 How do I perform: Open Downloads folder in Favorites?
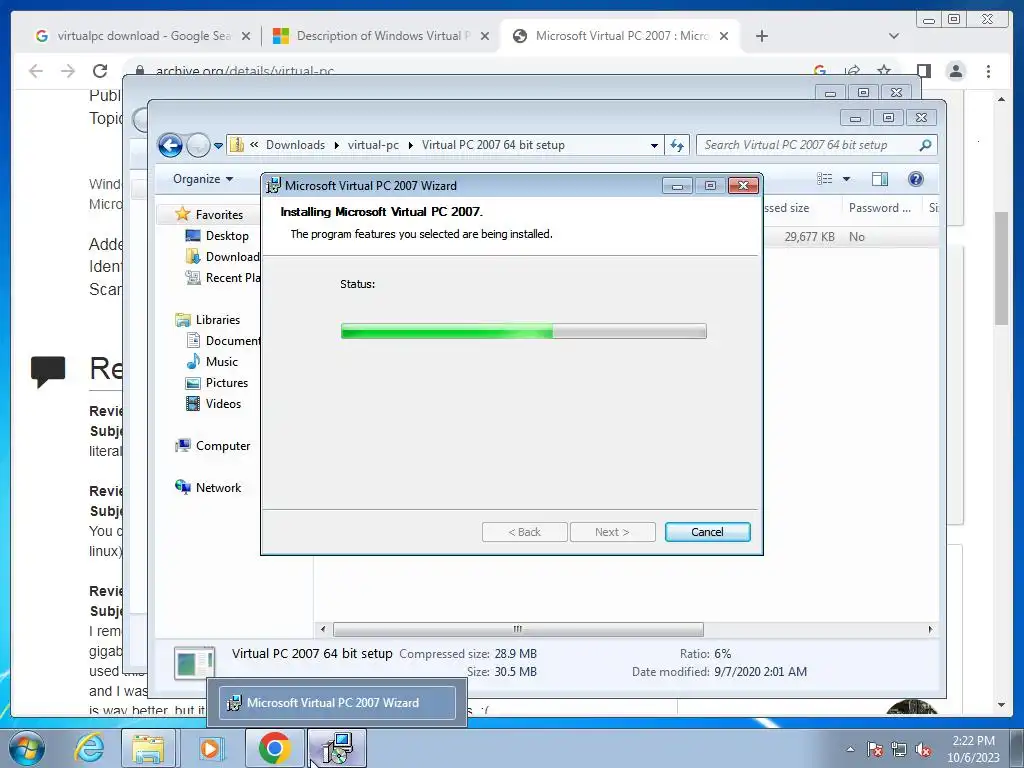(x=223, y=257)
